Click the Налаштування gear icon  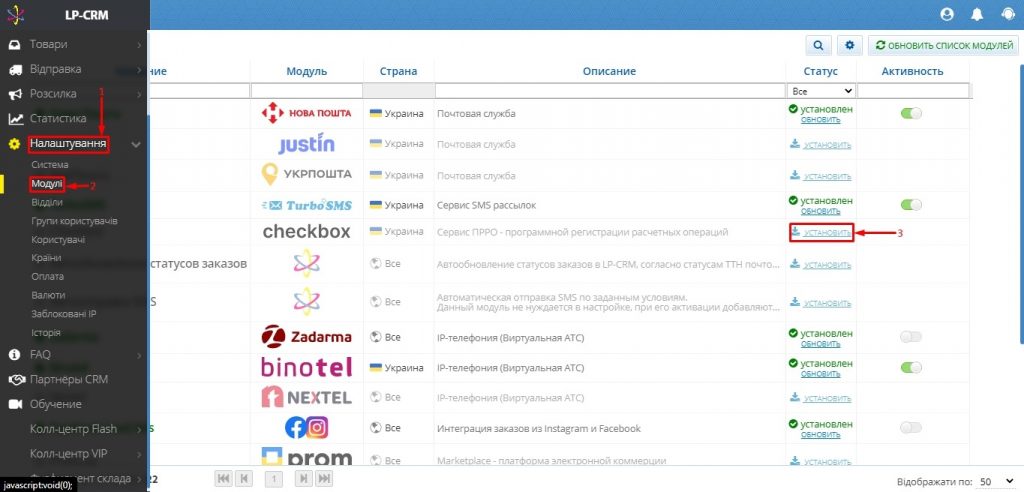pyautogui.click(x=14, y=144)
